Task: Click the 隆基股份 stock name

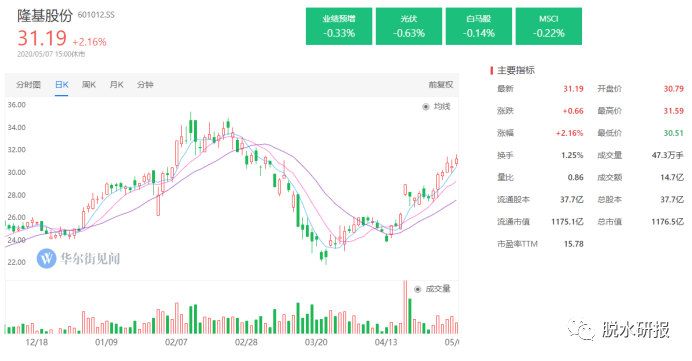Action: (45, 15)
